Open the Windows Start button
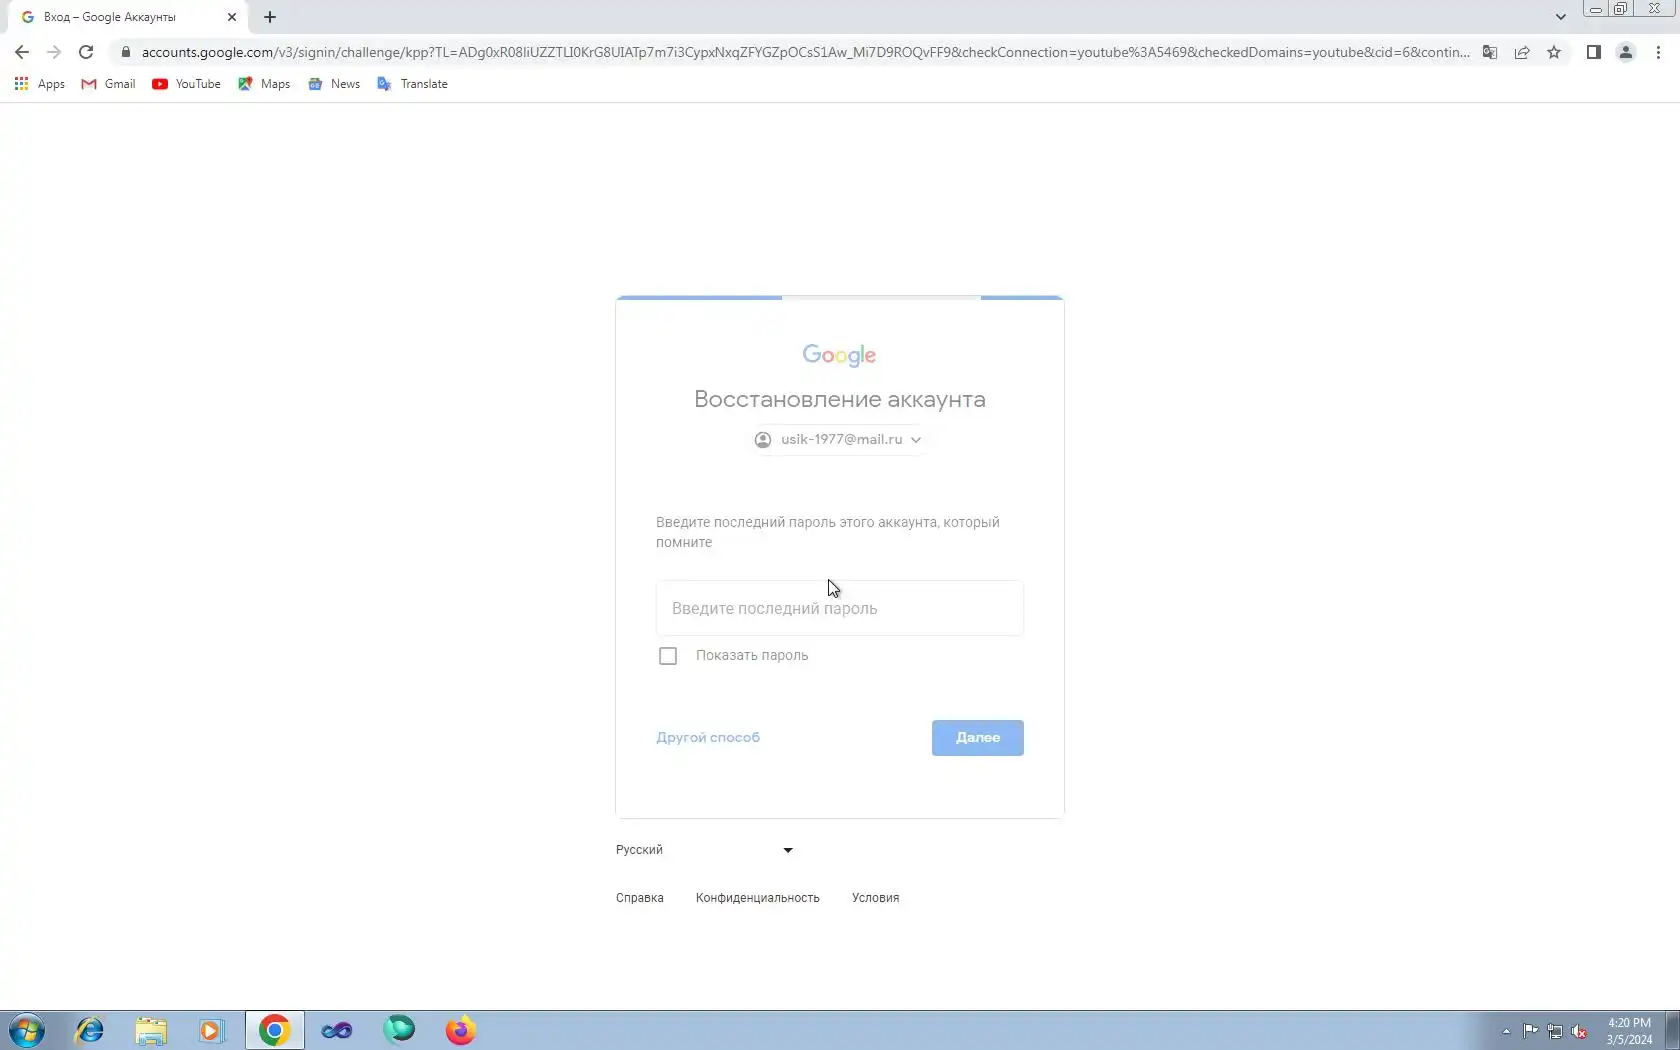The image size is (1680, 1050). [27, 1030]
